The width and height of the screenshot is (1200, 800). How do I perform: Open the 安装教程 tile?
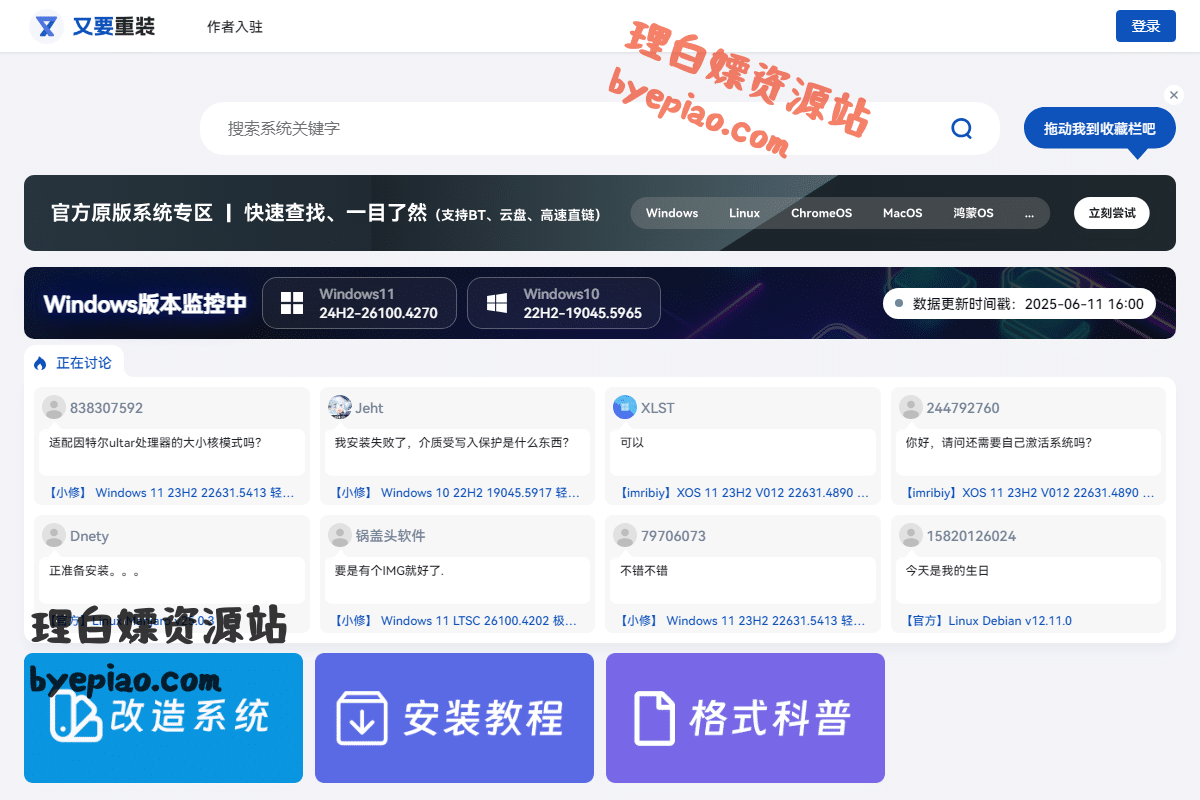click(454, 718)
